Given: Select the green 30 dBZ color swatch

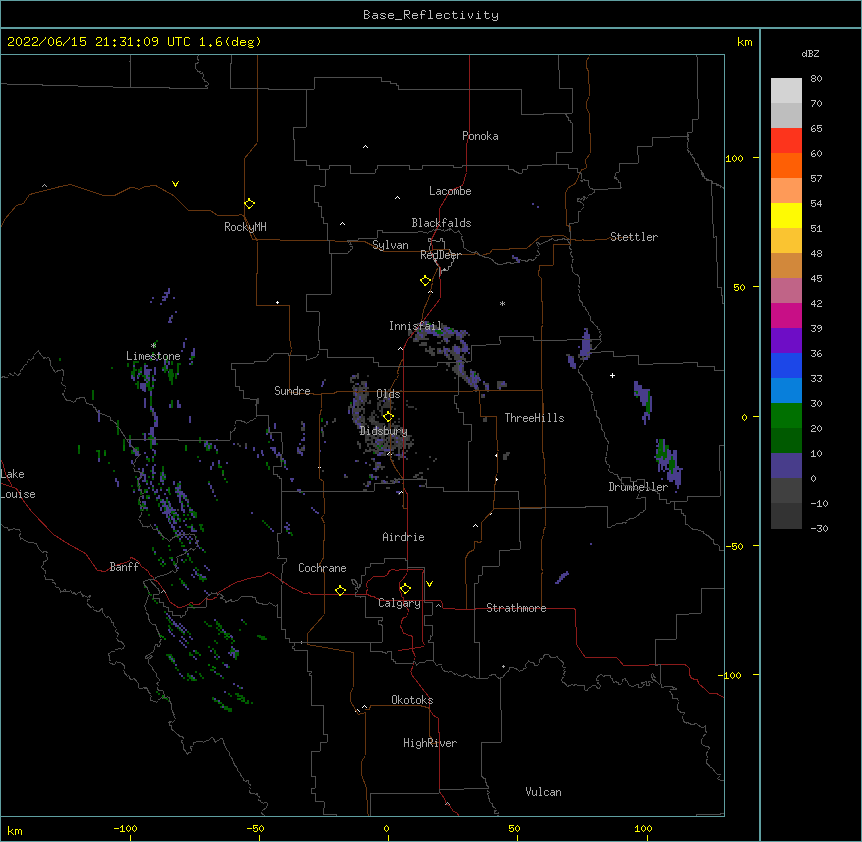Looking at the screenshot, I should coord(786,416).
